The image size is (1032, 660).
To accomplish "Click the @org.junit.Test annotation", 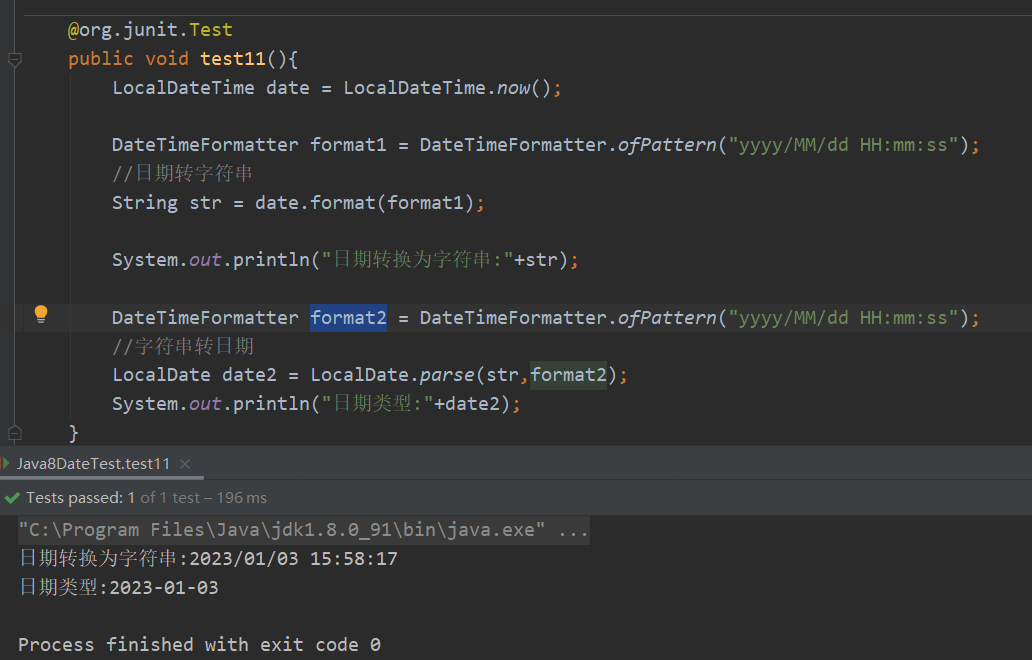I will (x=150, y=30).
